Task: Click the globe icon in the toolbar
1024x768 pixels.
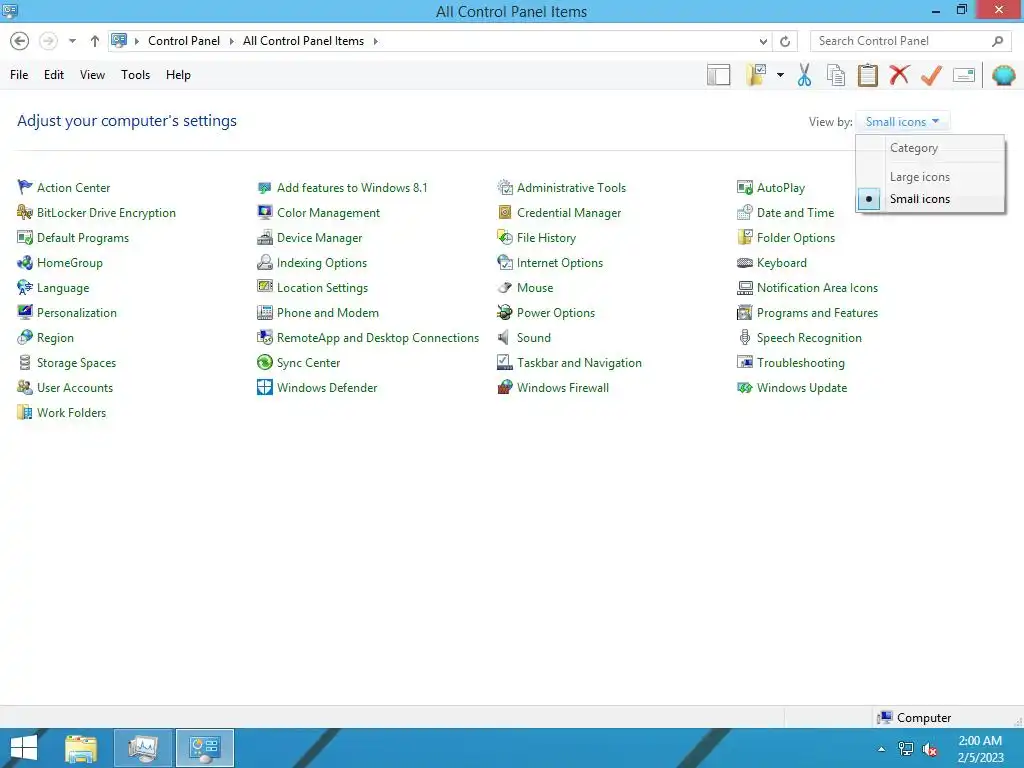Action: click(x=1003, y=75)
